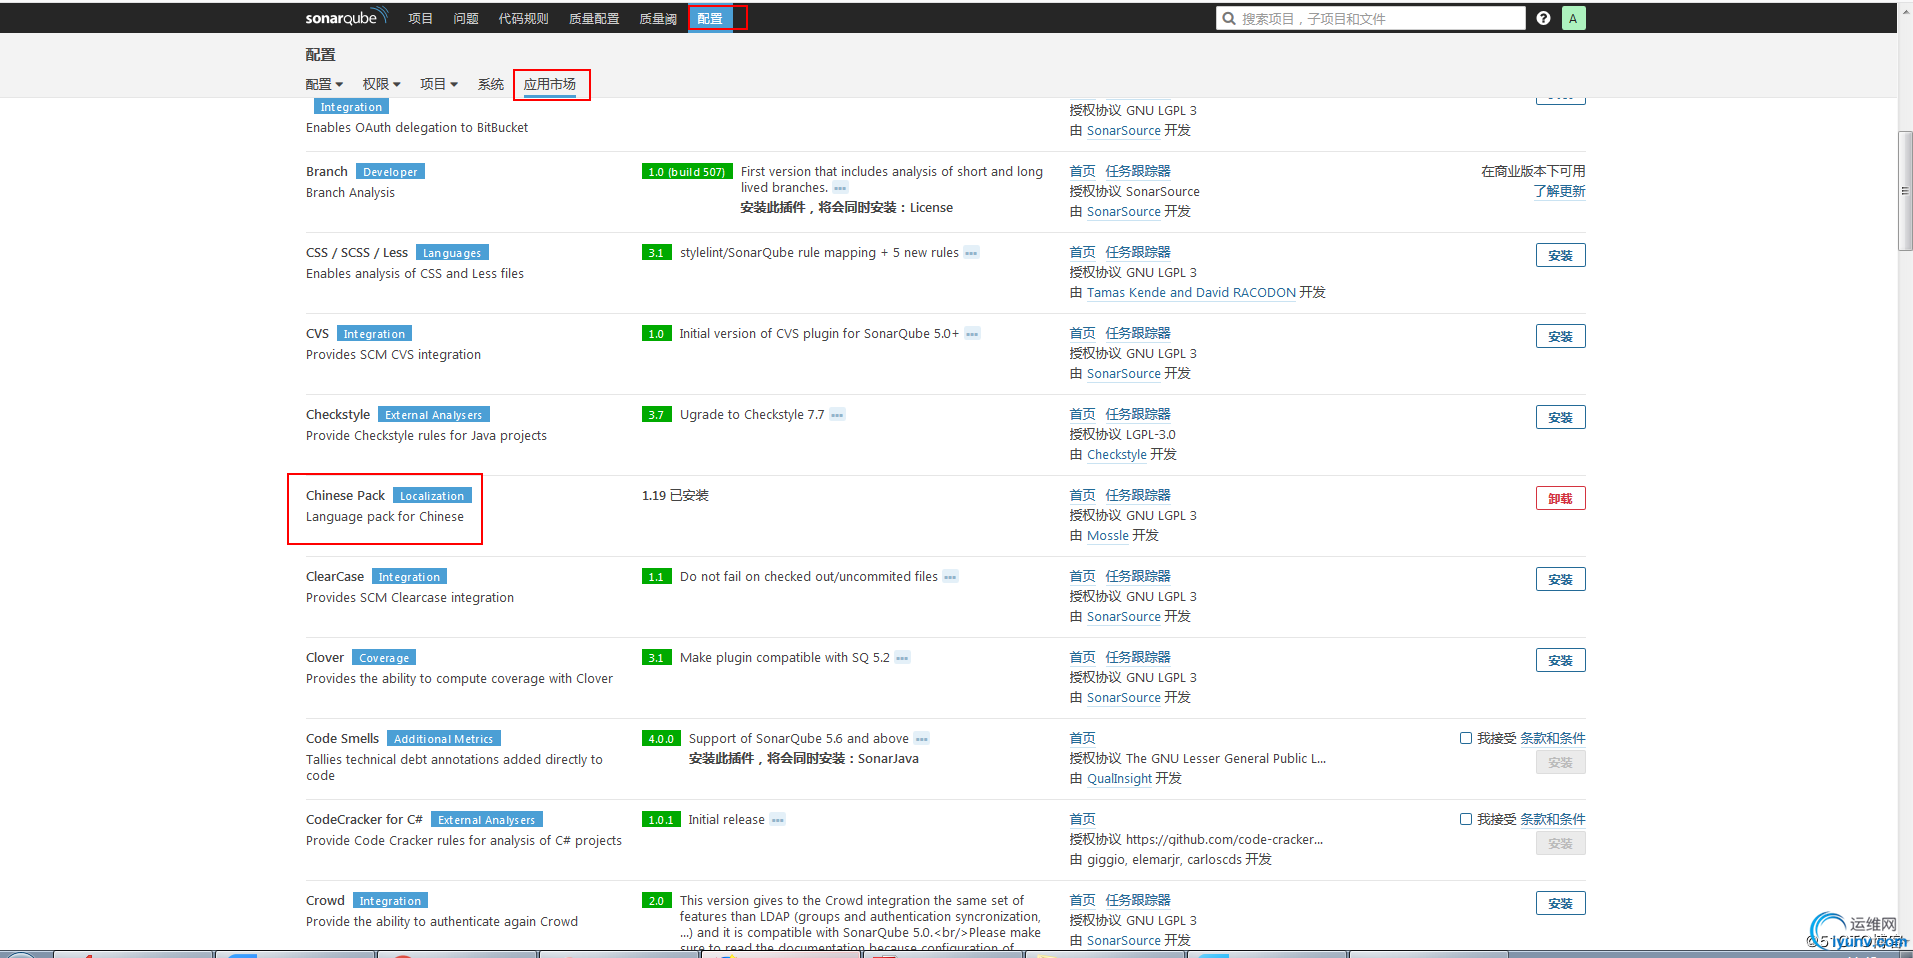Screen dimensions: 1913x958
Task: Open CodeCracker 条款和条件 link
Action: (x=1552, y=819)
